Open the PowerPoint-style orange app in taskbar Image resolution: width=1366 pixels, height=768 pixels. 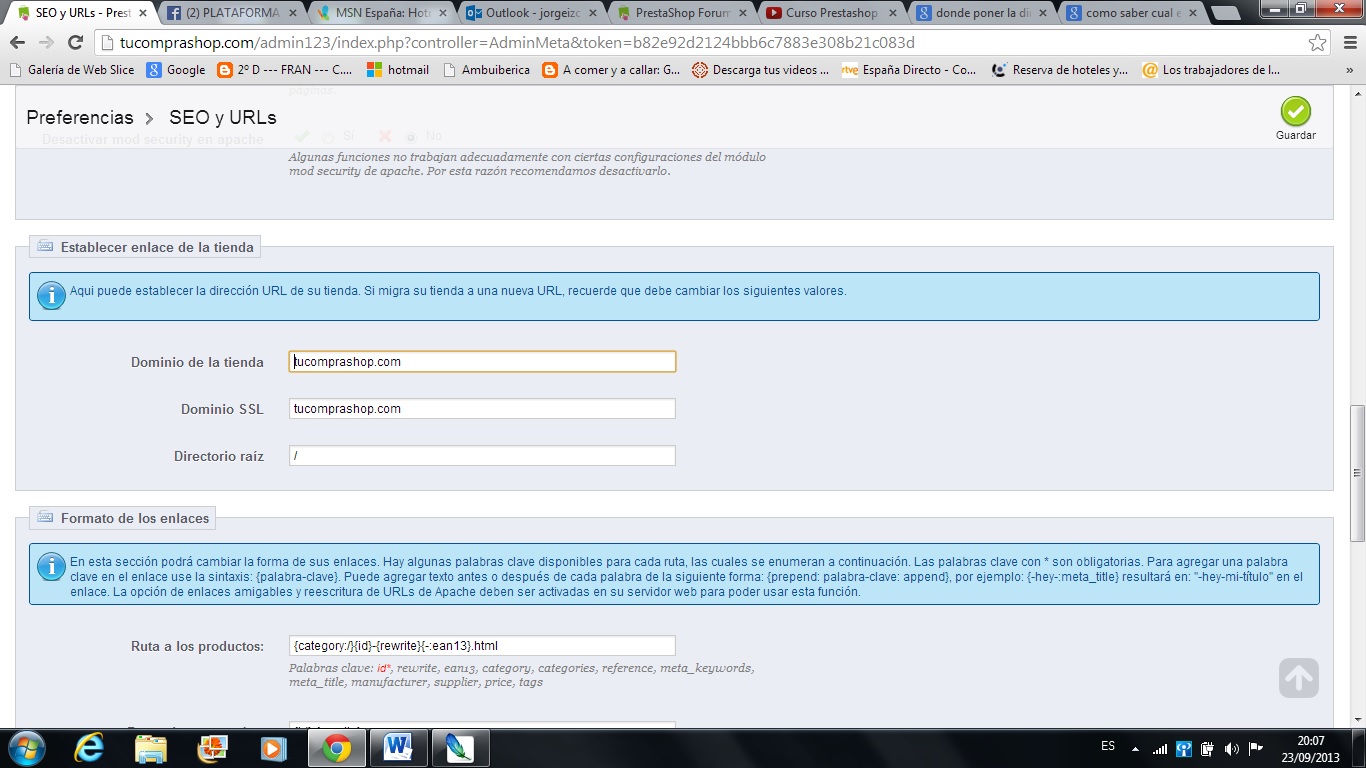pos(212,748)
